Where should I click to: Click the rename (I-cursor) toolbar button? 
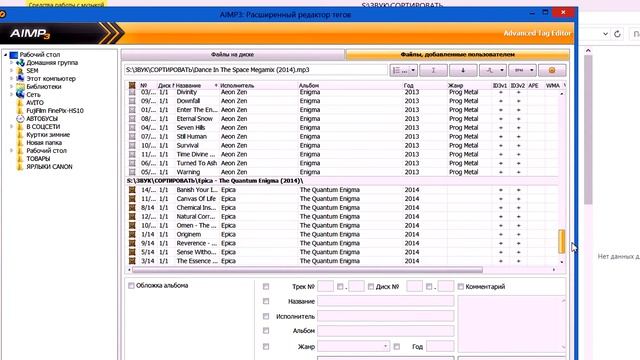(433, 70)
